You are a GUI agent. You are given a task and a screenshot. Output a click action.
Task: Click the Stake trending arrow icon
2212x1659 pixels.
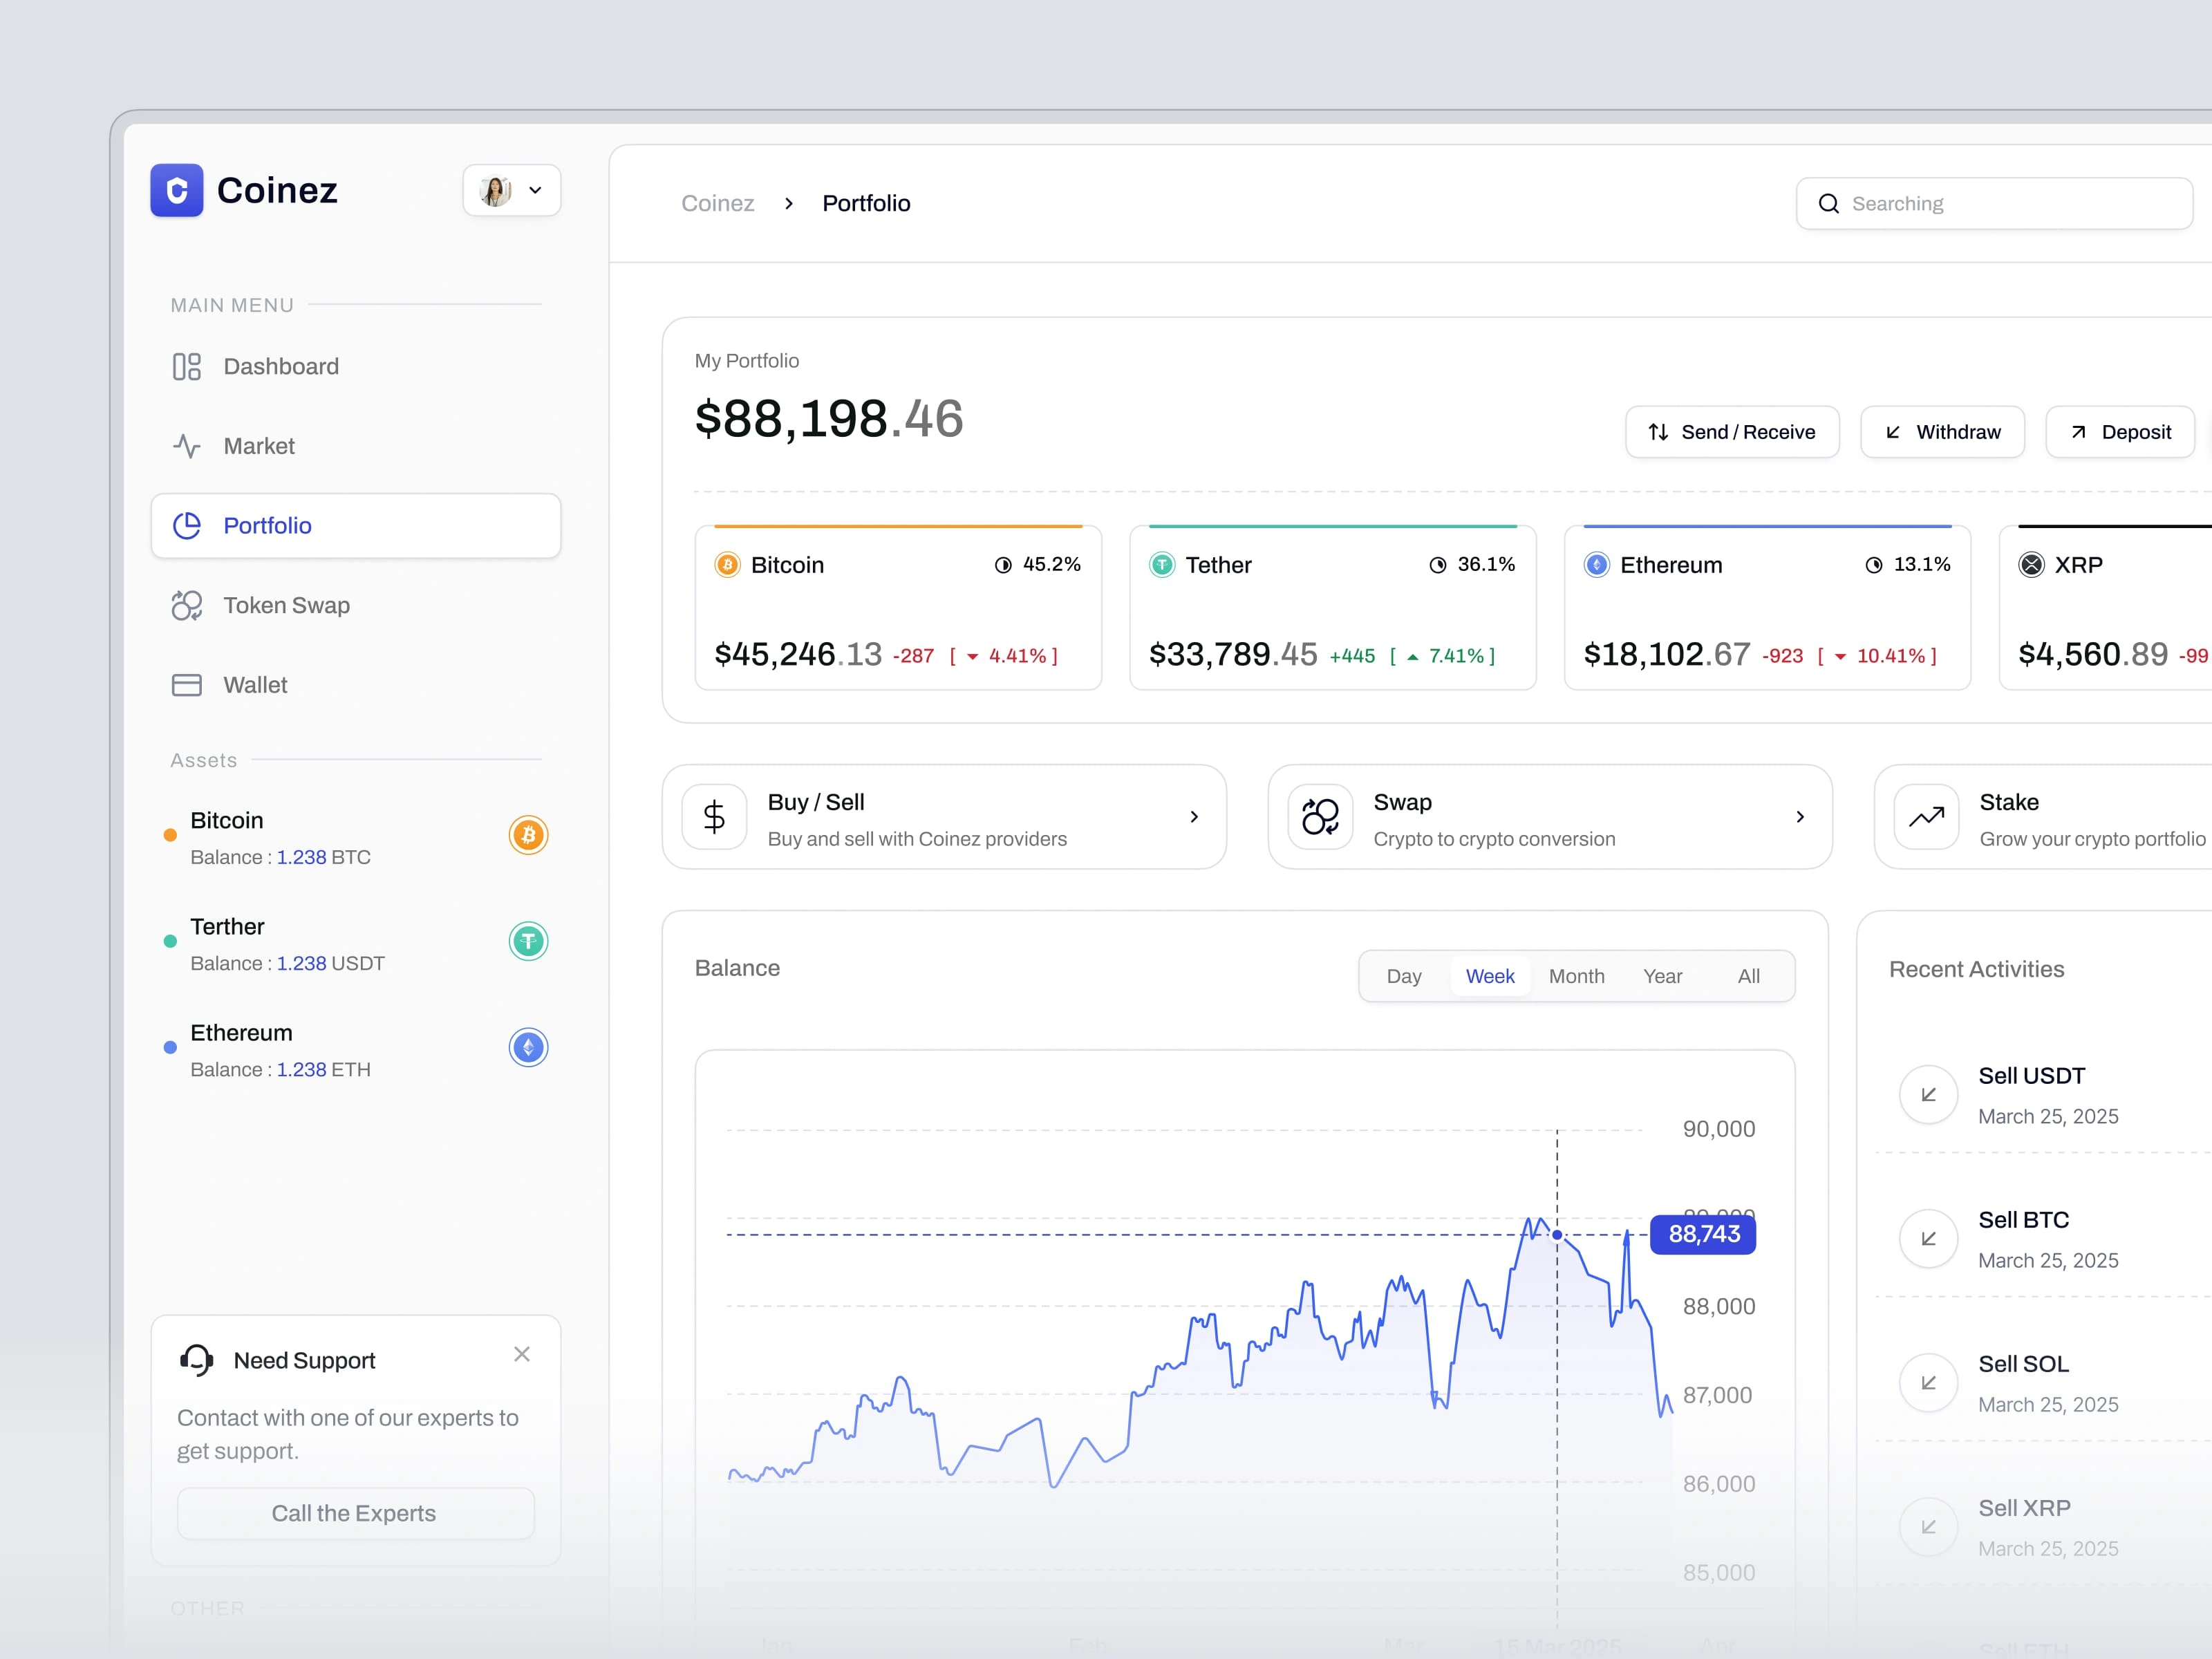pos(1926,817)
